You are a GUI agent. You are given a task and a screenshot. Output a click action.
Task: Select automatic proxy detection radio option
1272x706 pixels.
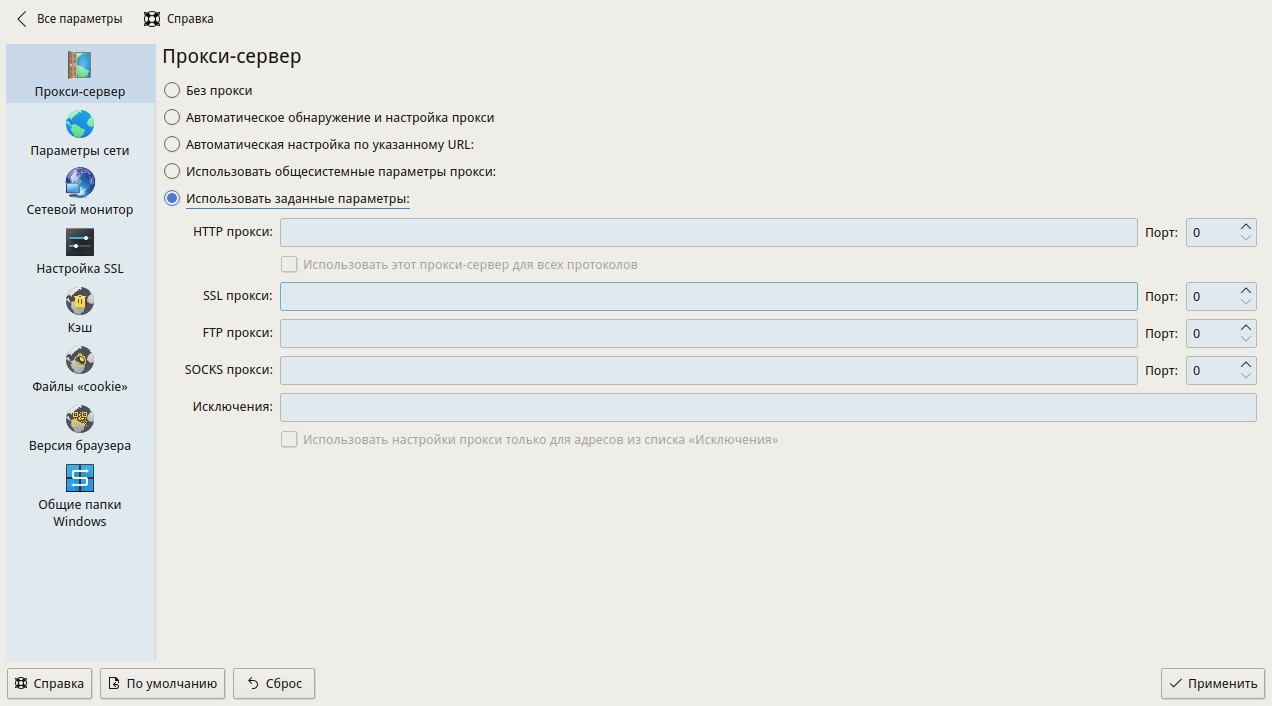pyautogui.click(x=172, y=117)
